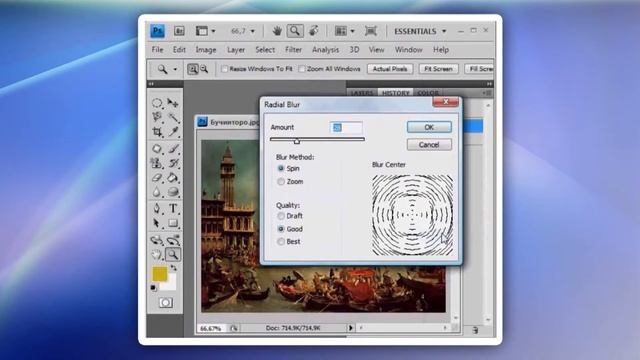Select the Eyedropper tool
Screen dimensions: 640x360
[173, 132]
